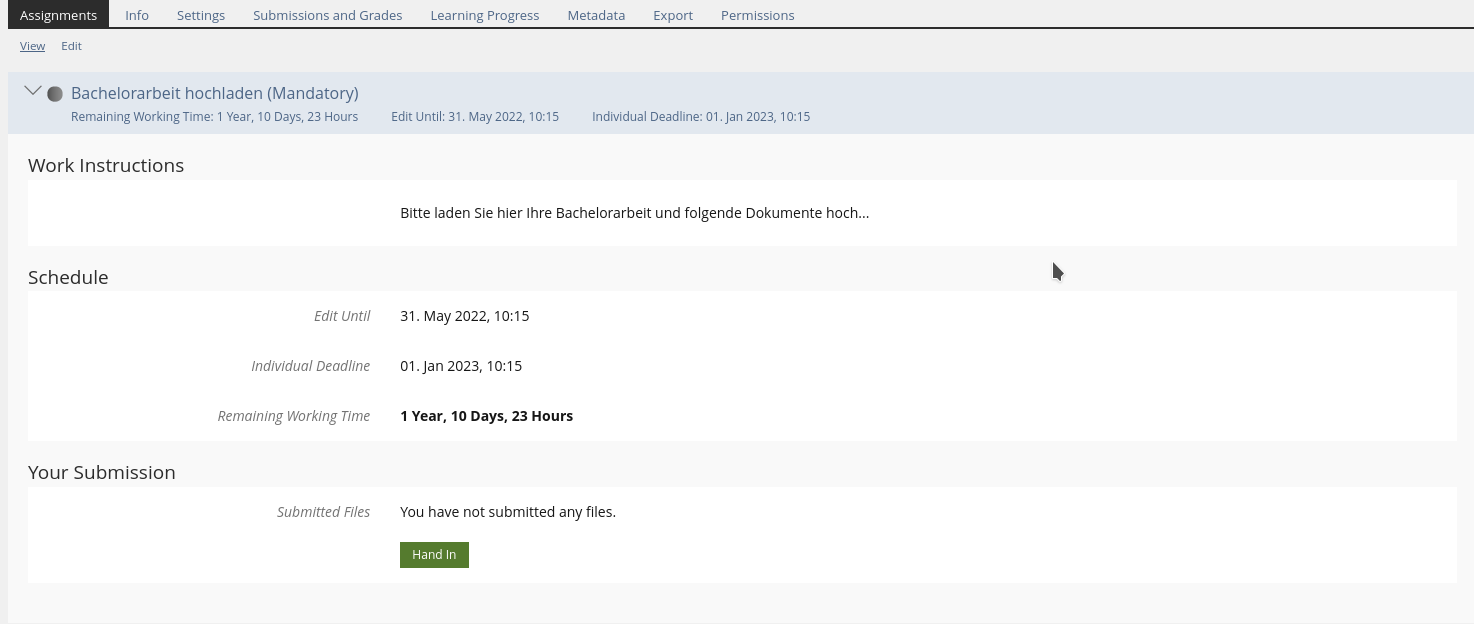Go to Submissions and Grades tab
This screenshot has height=624, width=1474.
[327, 15]
